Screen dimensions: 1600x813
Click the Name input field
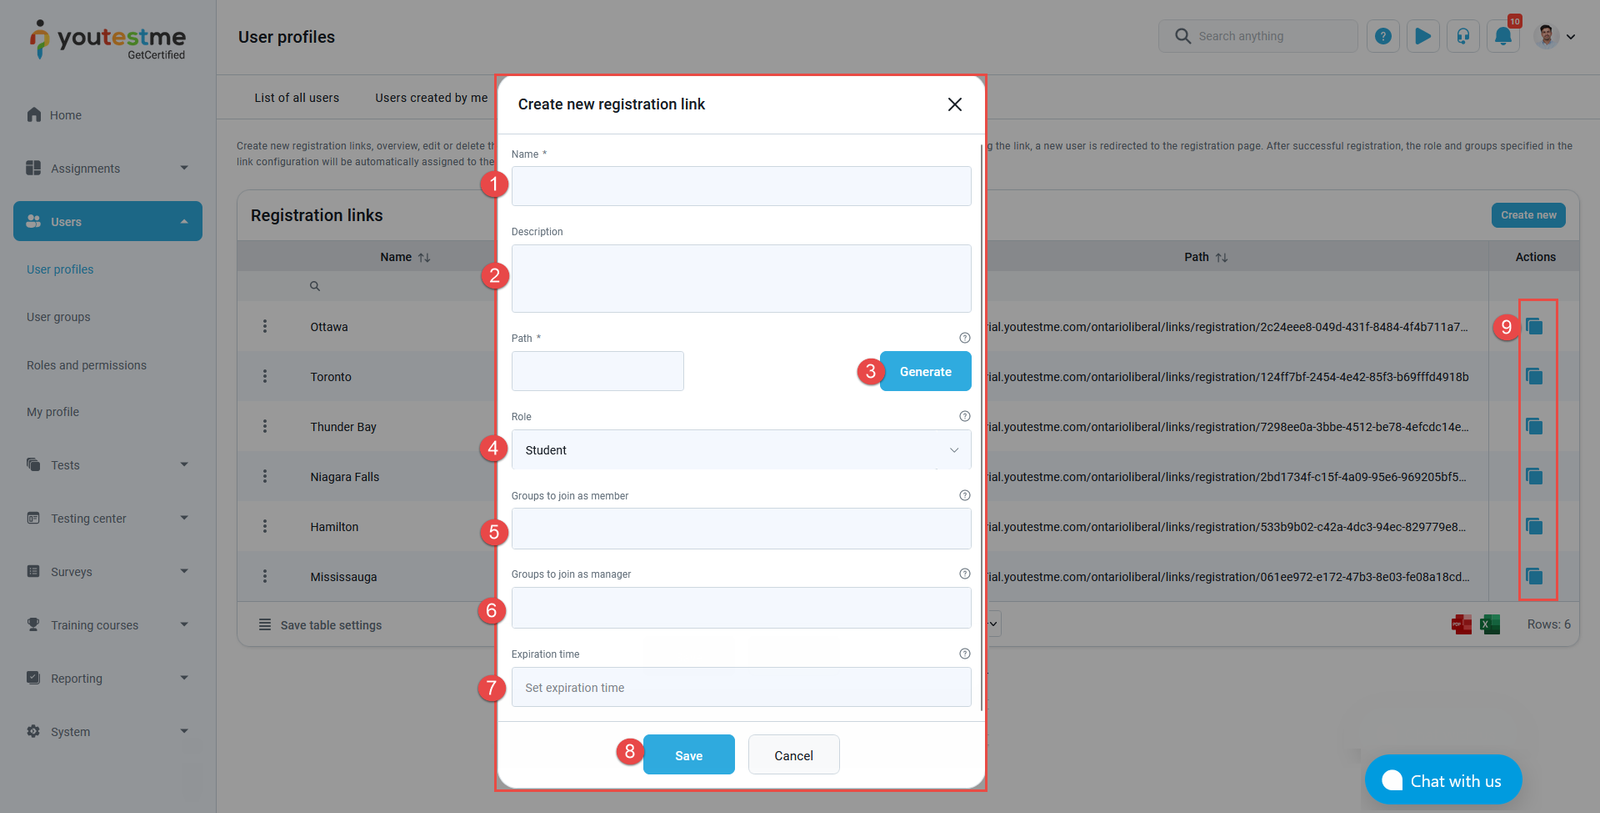pyautogui.click(x=740, y=186)
